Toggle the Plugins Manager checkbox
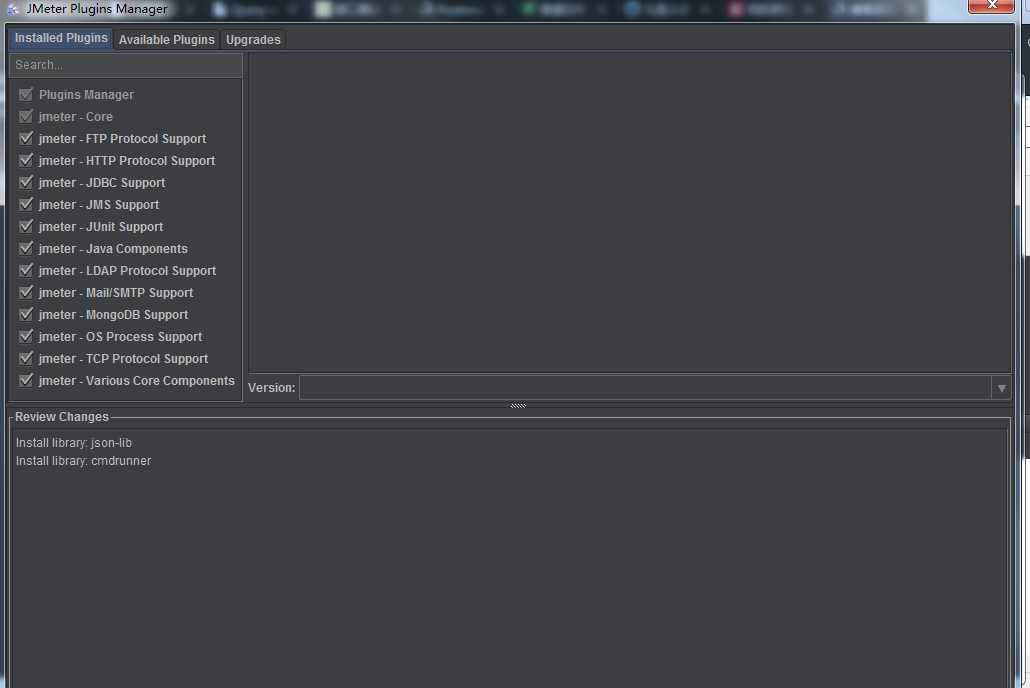The width and height of the screenshot is (1030, 688). point(26,94)
